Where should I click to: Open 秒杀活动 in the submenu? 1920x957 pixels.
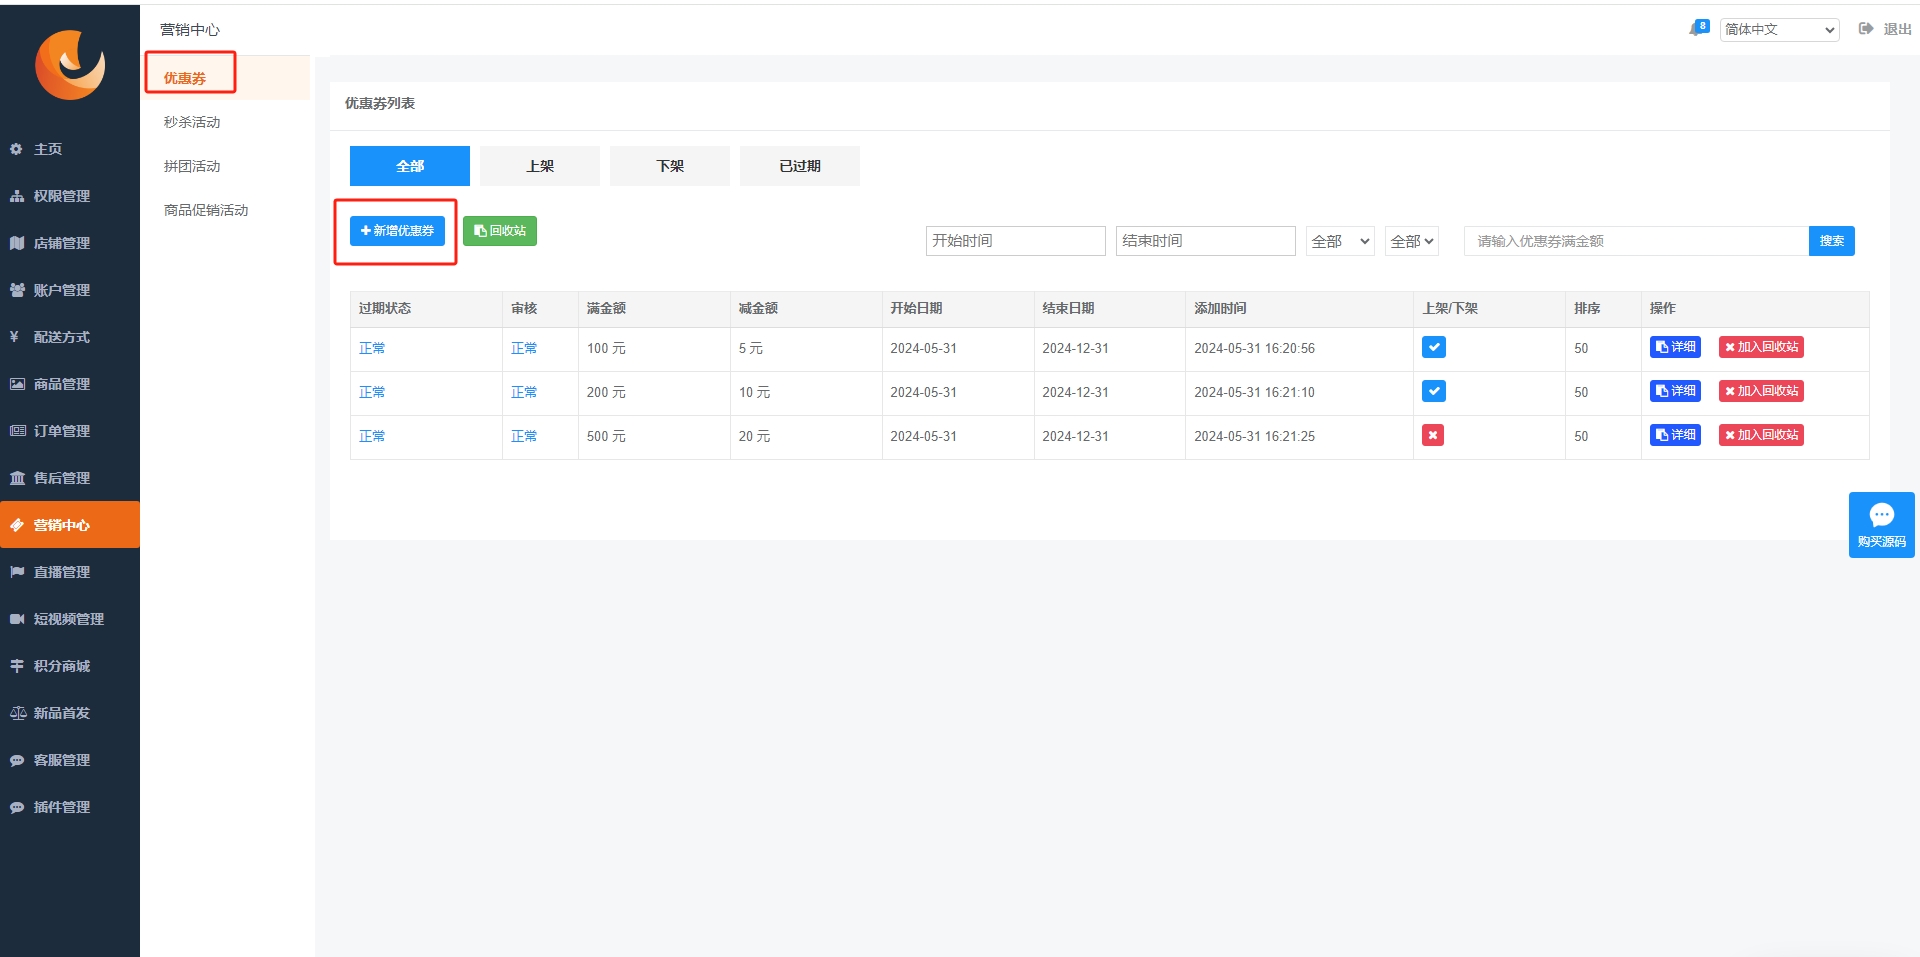(192, 122)
